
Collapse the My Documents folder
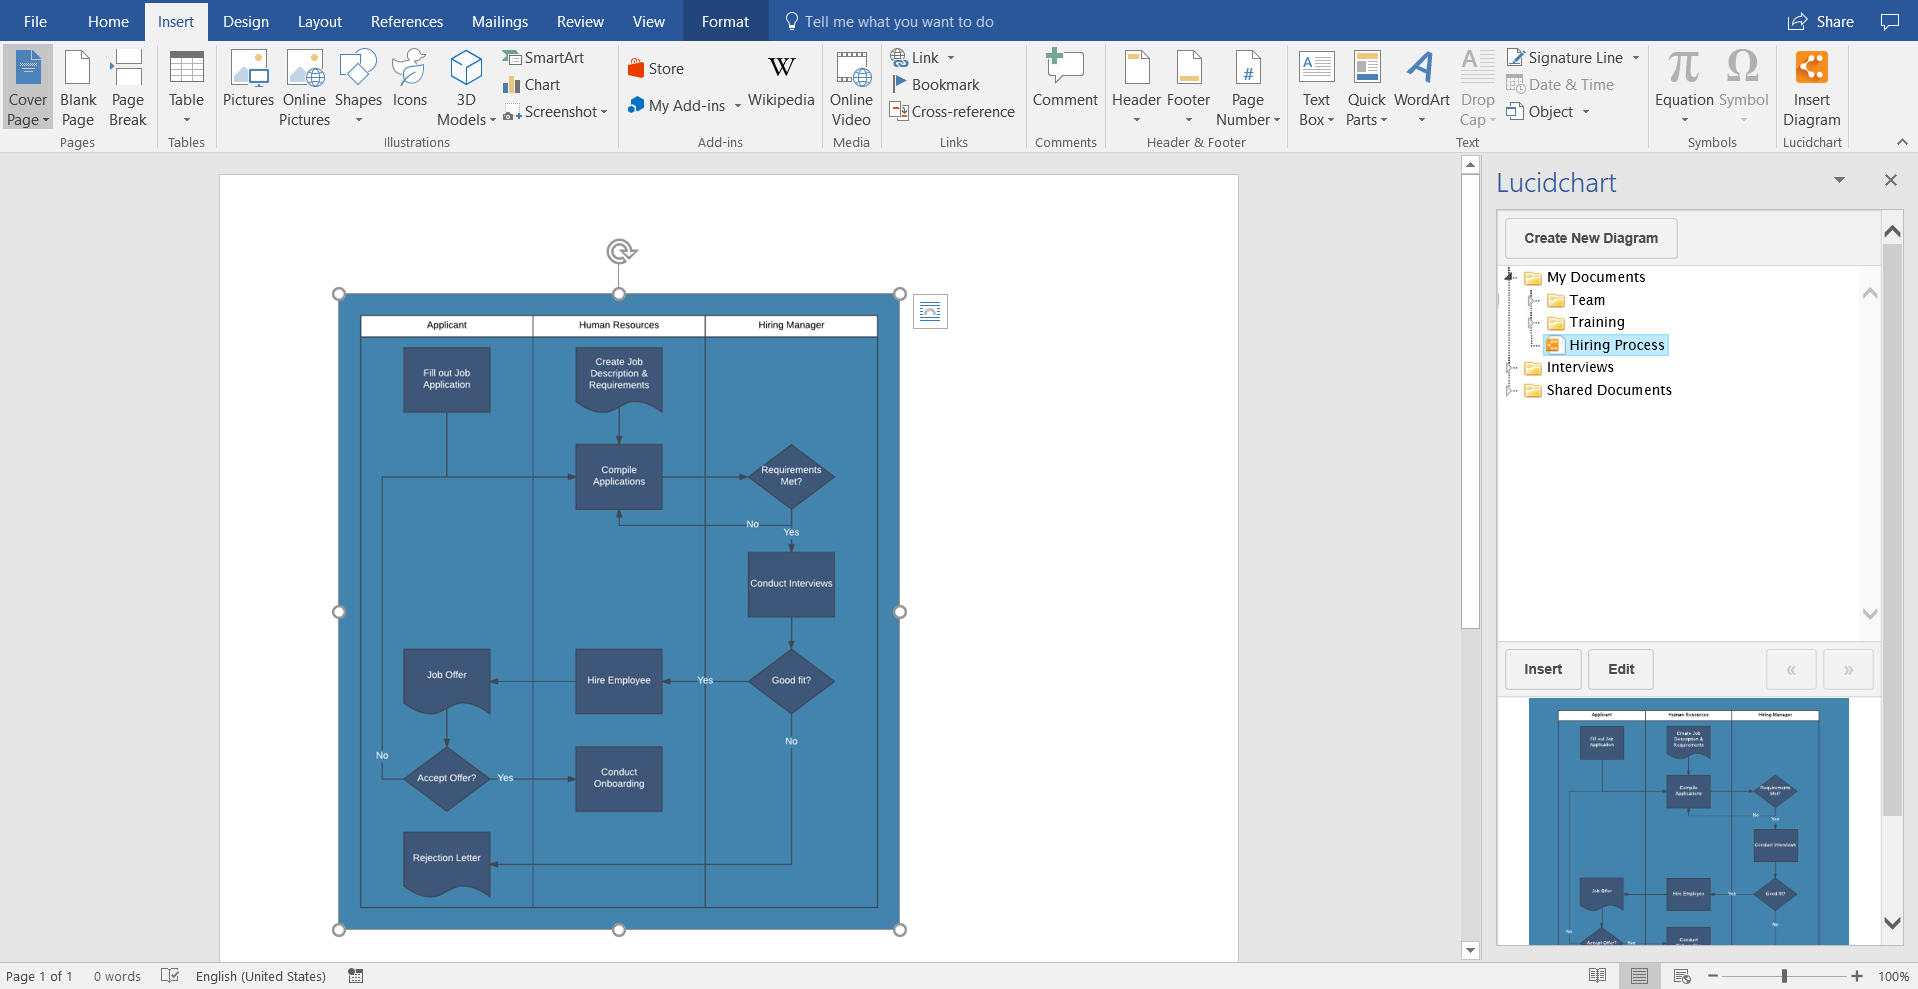pos(1510,277)
